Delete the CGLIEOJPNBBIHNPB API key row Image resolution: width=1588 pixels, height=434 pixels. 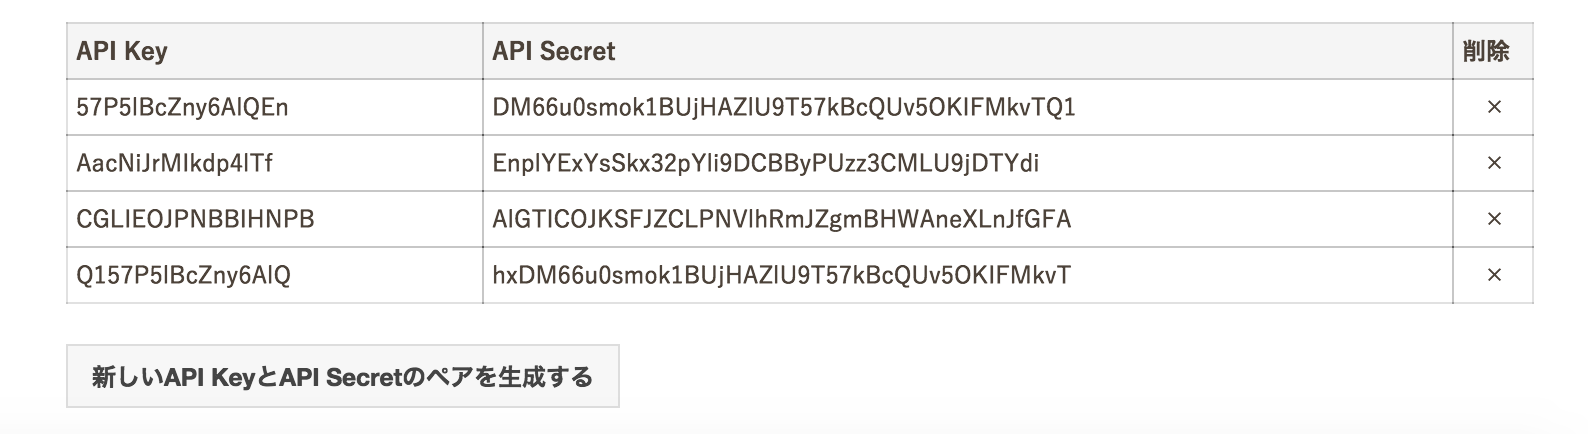[1493, 219]
